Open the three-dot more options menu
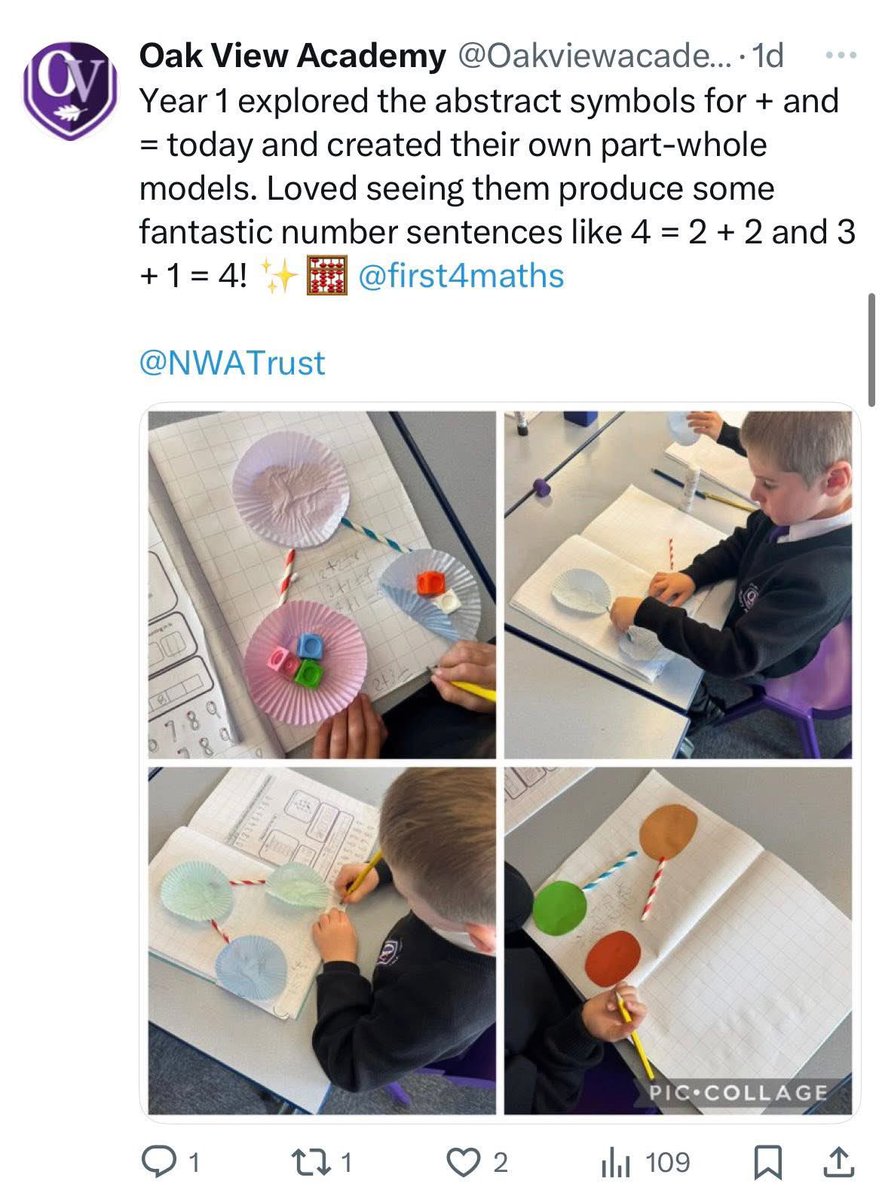Image resolution: width=882 pixels, height=1199 pixels. coord(841,56)
